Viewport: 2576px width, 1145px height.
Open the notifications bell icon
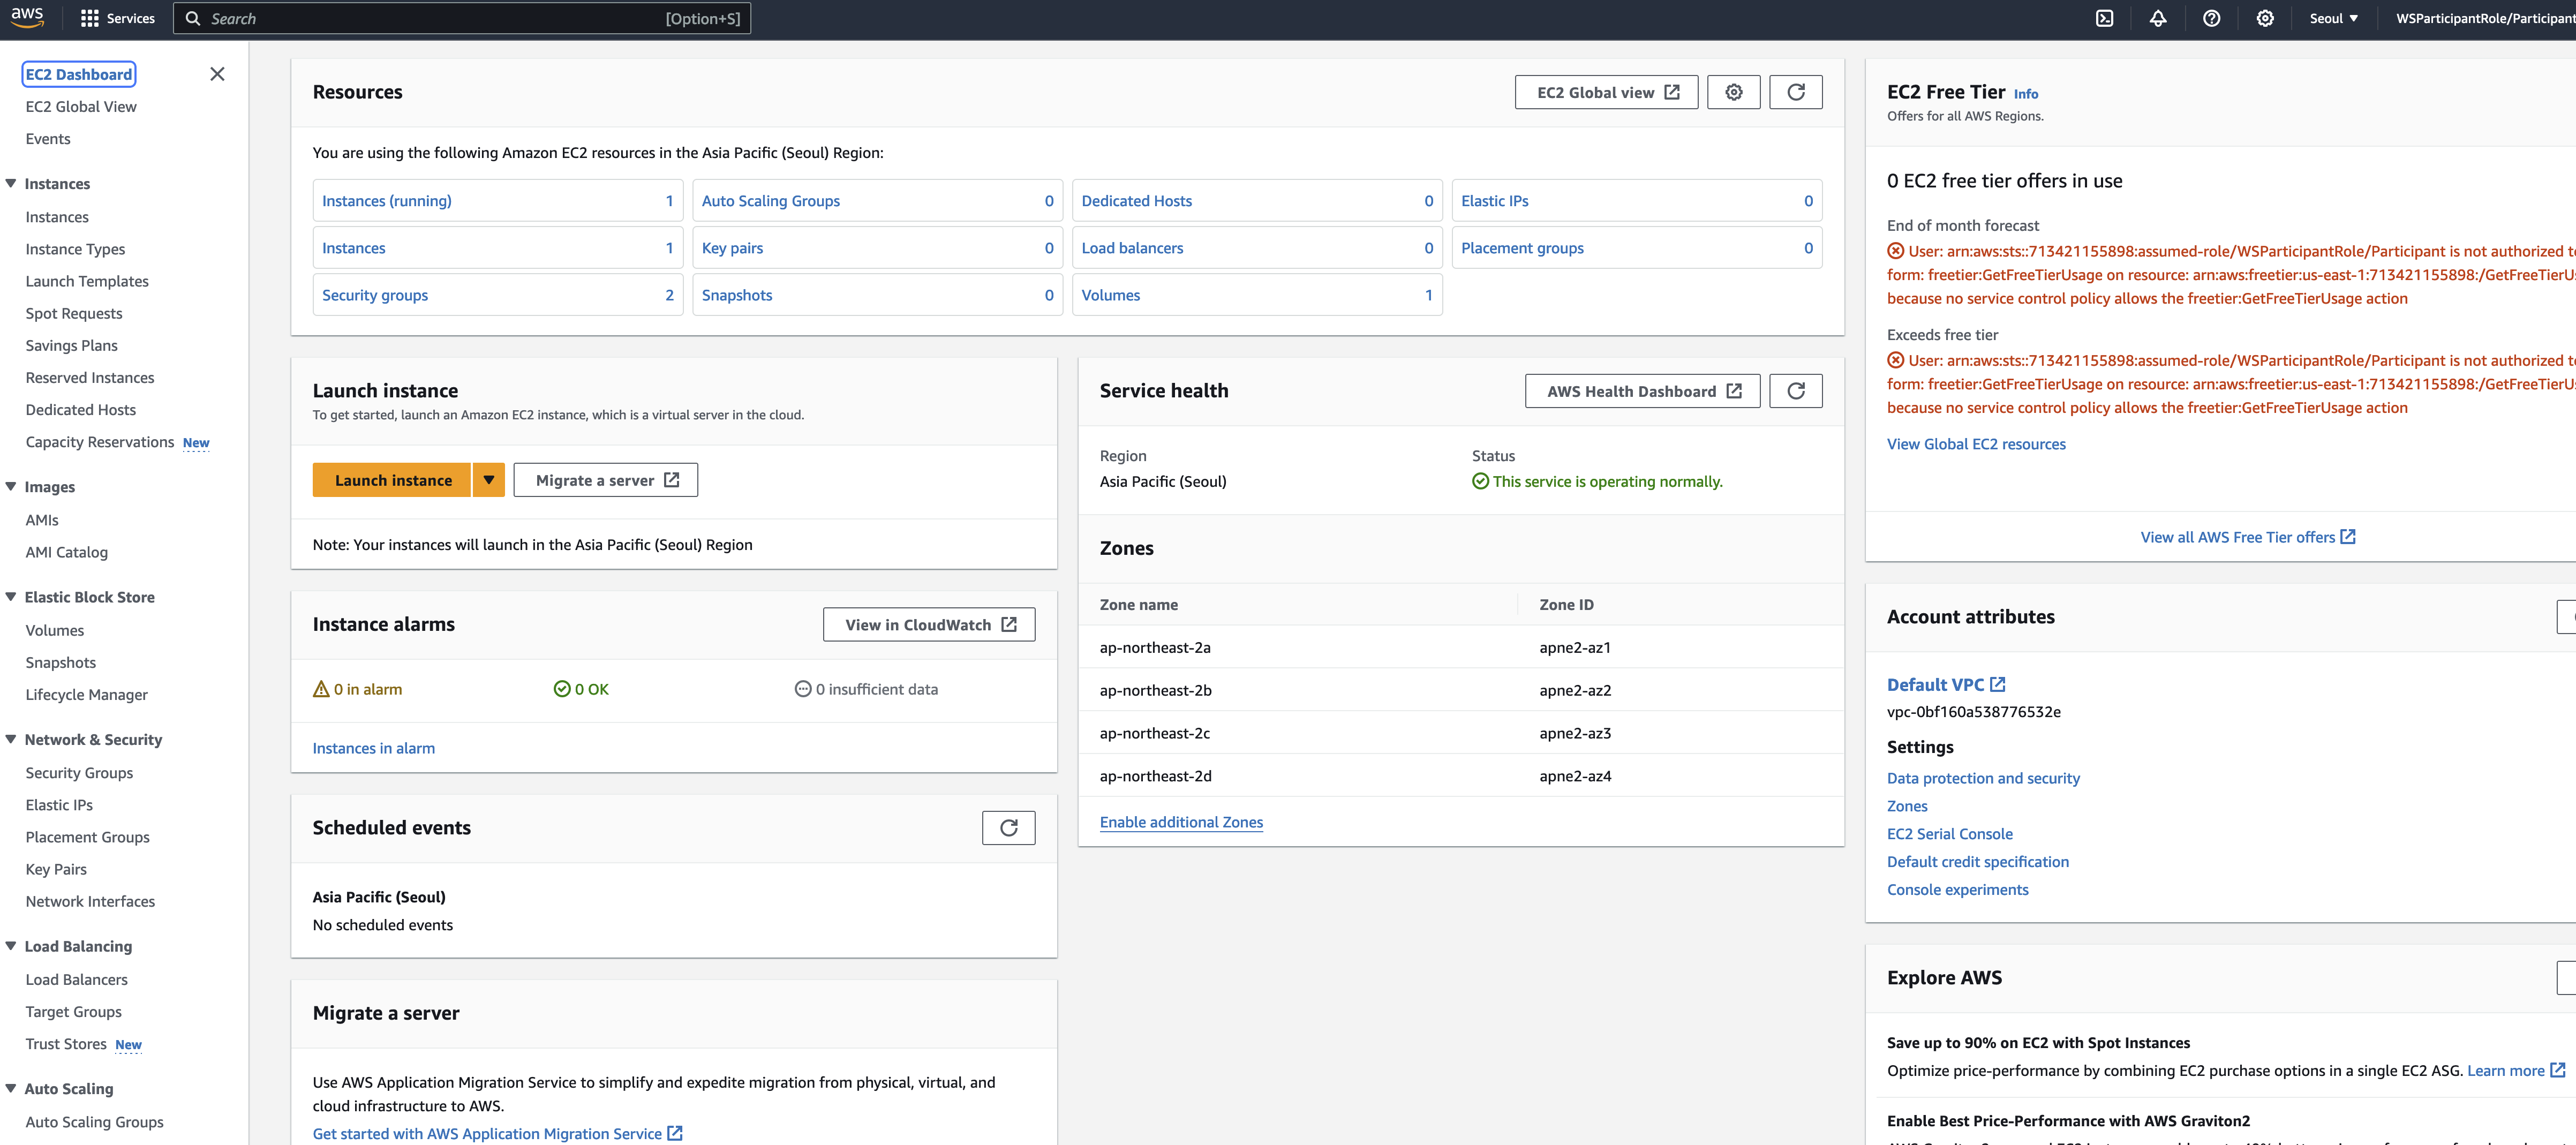[2158, 18]
